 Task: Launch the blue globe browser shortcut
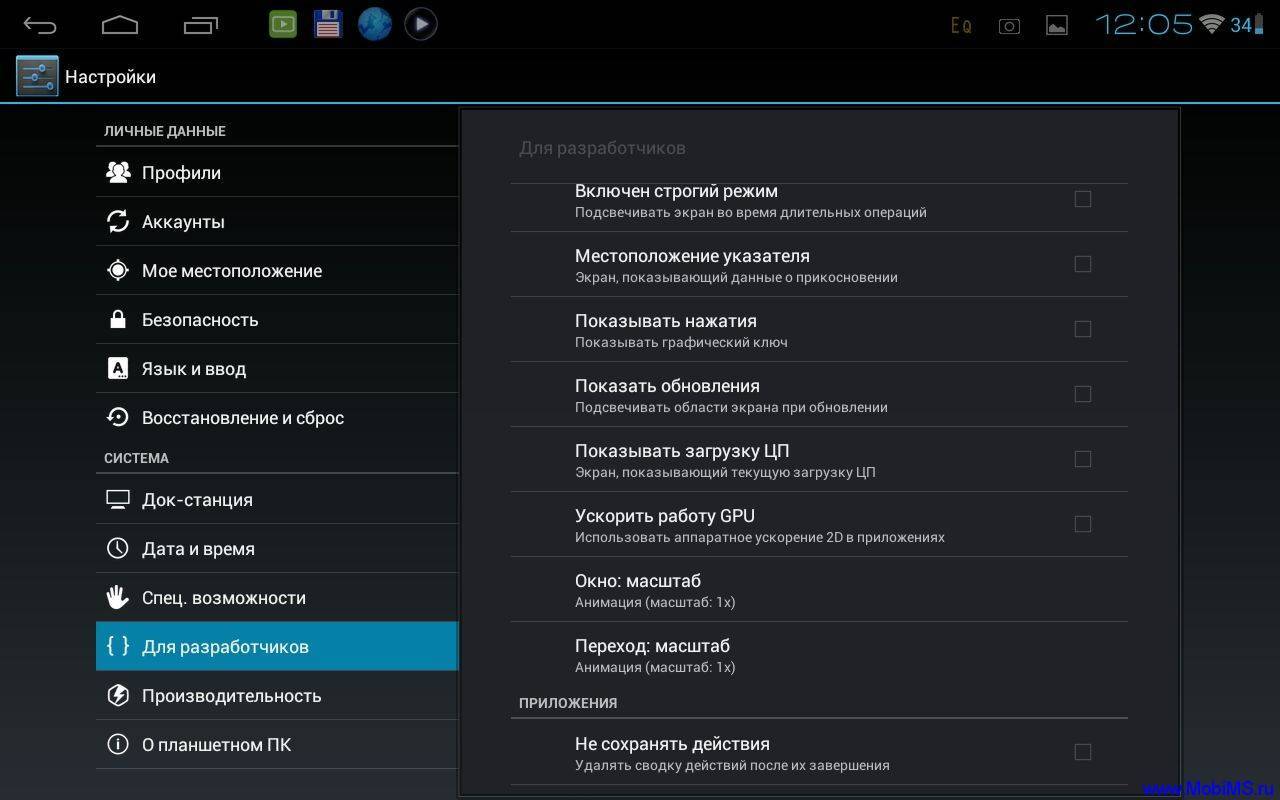click(375, 24)
